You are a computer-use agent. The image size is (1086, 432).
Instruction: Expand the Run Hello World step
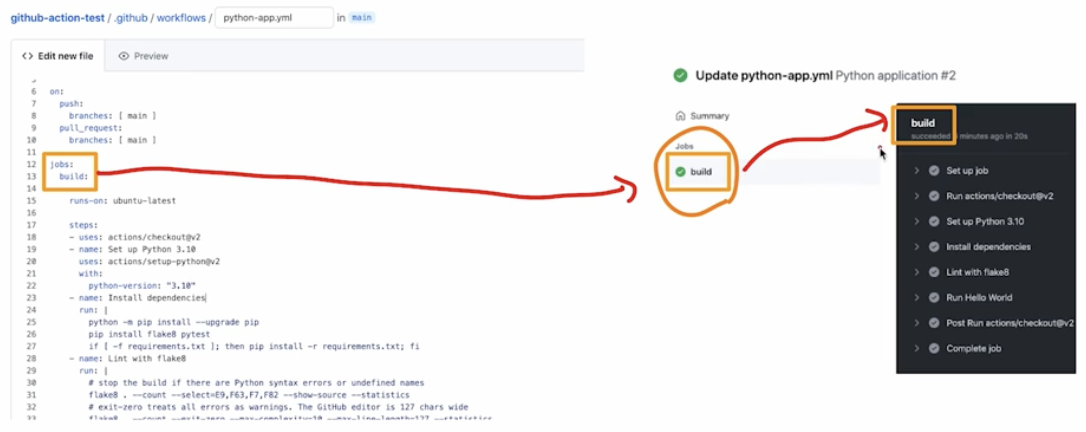916,298
